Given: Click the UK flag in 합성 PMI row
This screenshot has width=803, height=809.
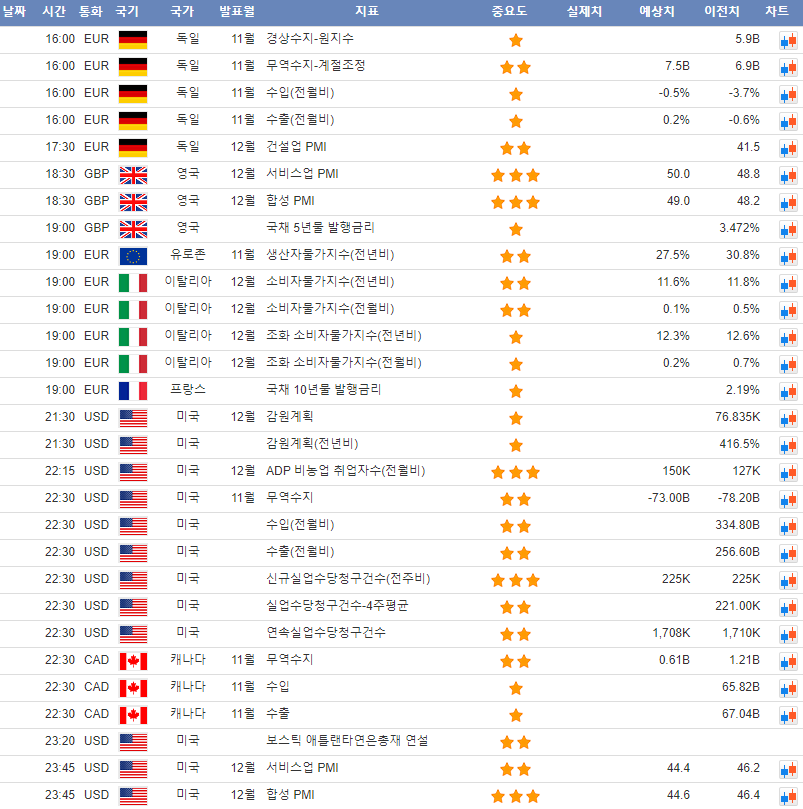Looking at the screenshot, I should [132, 201].
